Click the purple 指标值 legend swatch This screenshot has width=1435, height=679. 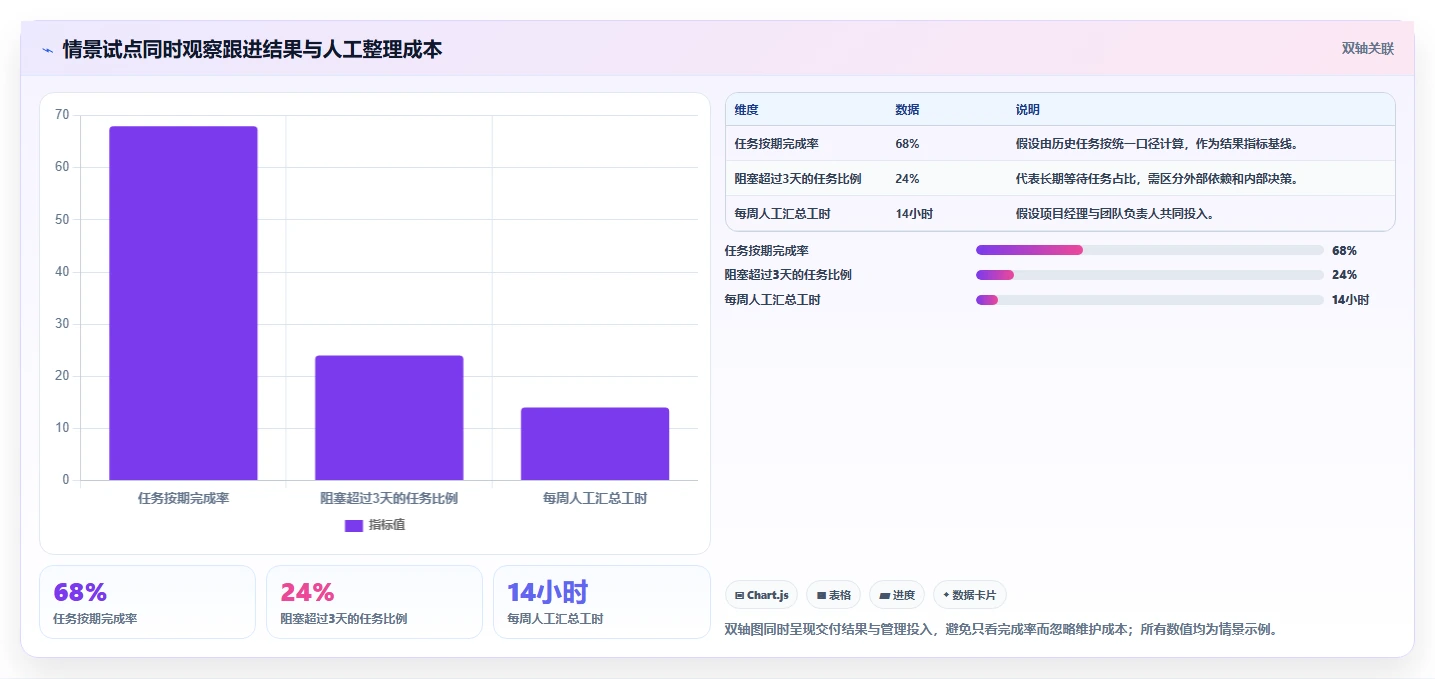pos(353,526)
